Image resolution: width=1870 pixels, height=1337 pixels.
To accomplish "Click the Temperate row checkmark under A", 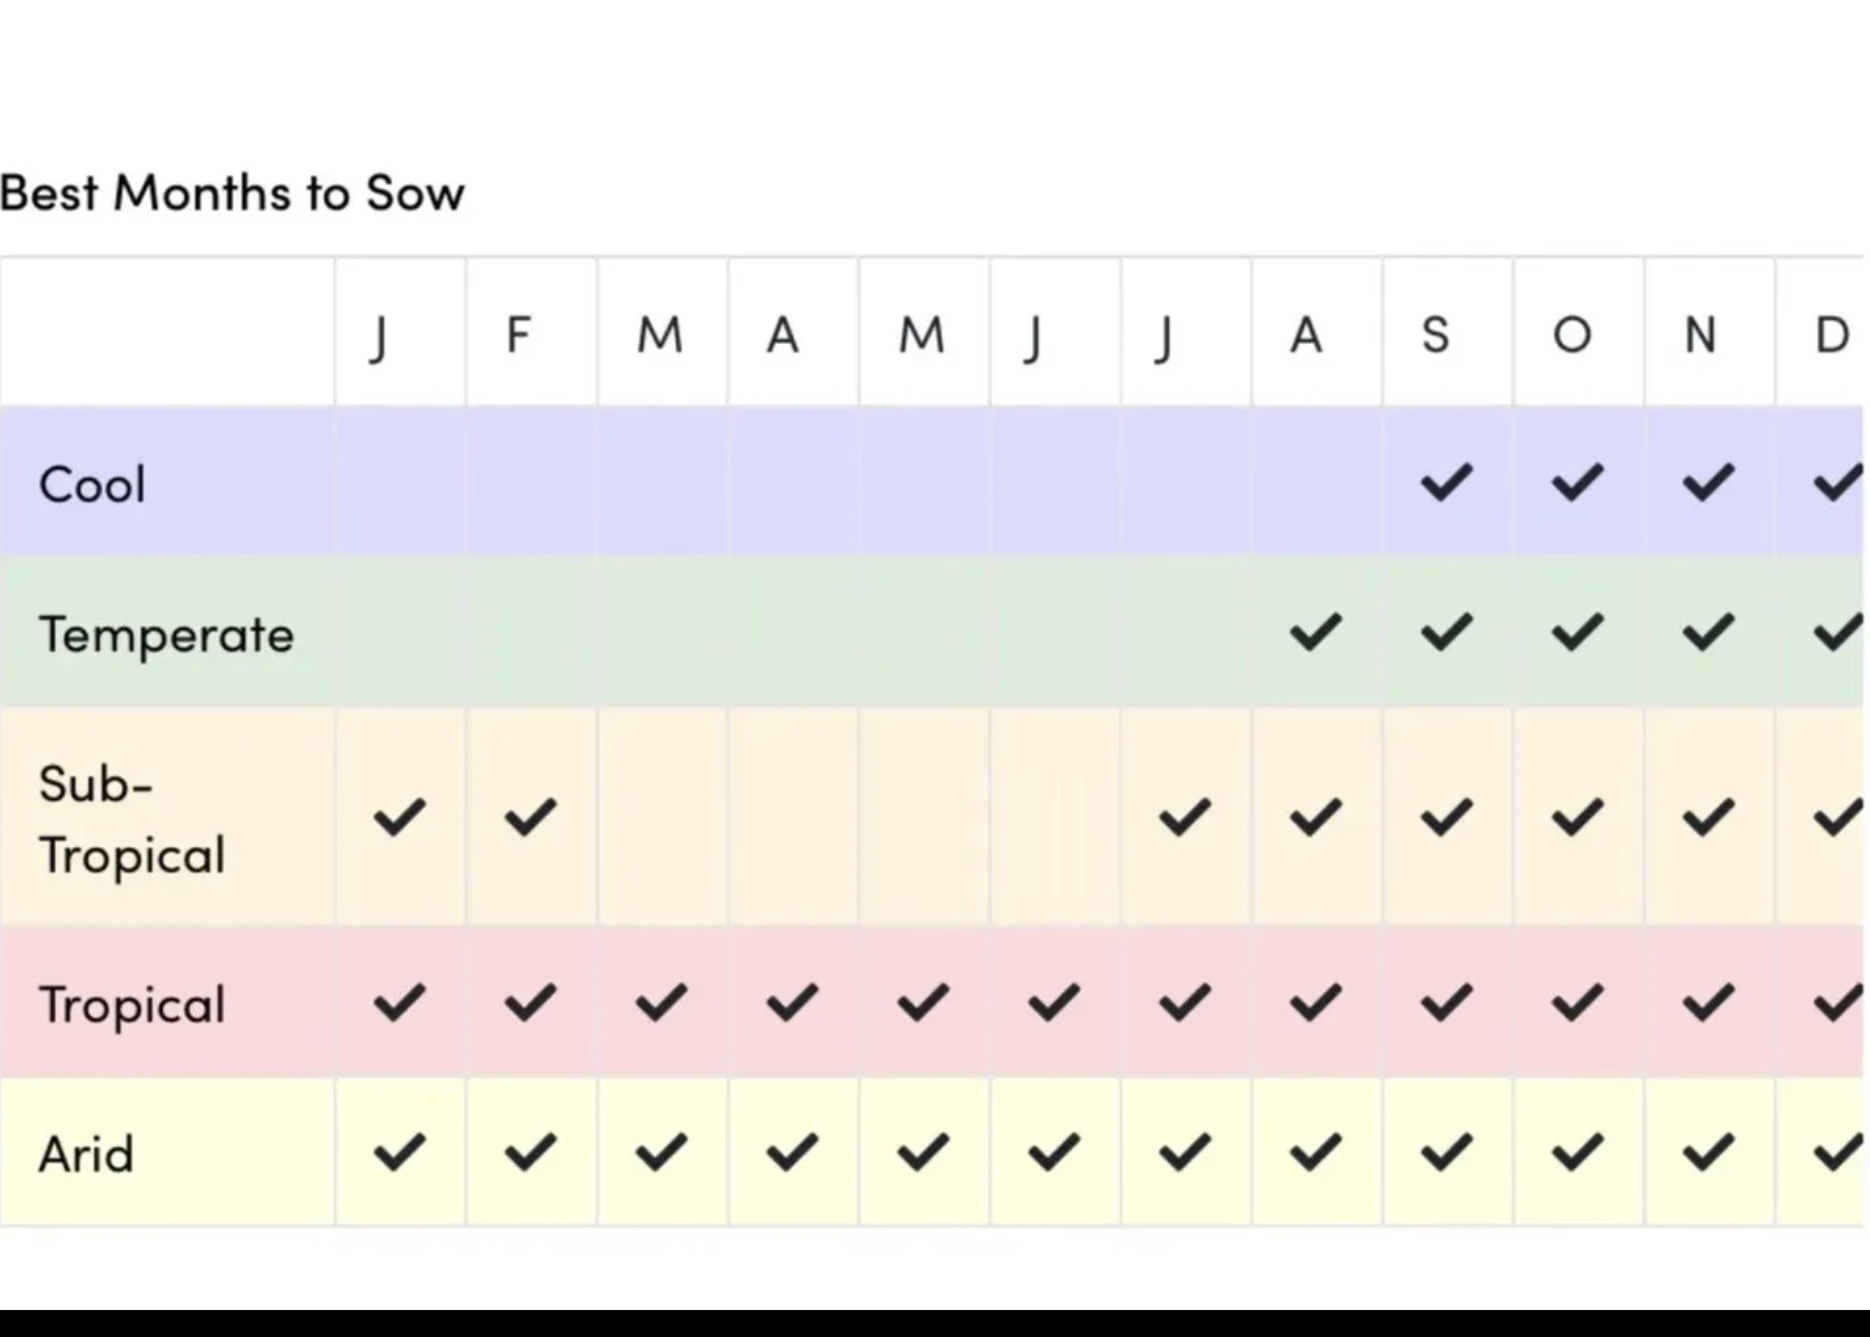I will pyautogui.click(x=1315, y=632).
